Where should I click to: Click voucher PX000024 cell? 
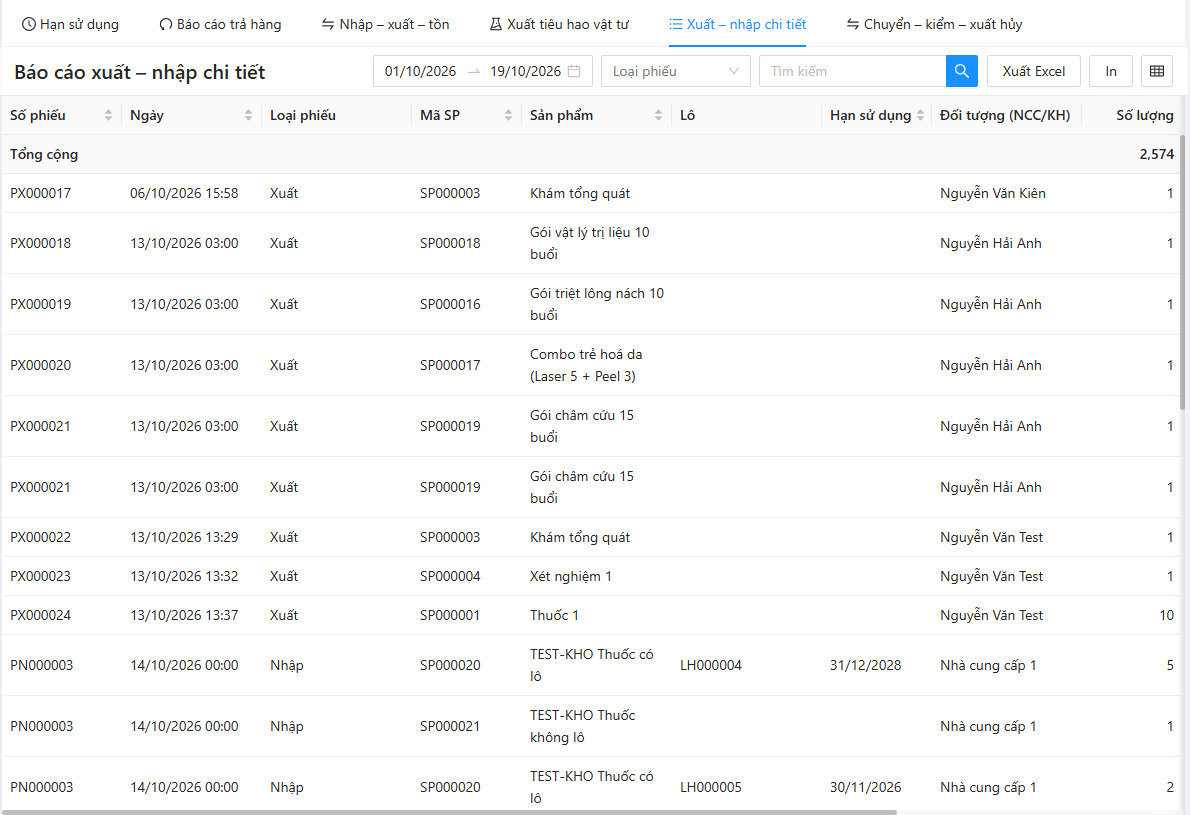40,615
